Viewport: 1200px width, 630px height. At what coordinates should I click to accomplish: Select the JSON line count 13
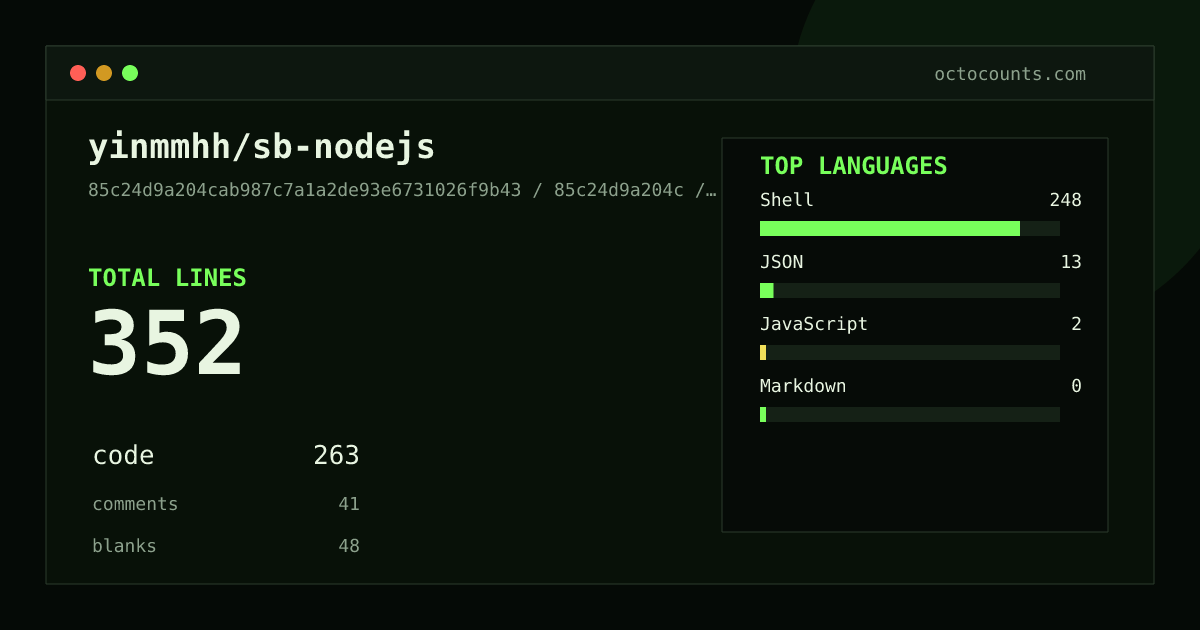coord(1071,262)
